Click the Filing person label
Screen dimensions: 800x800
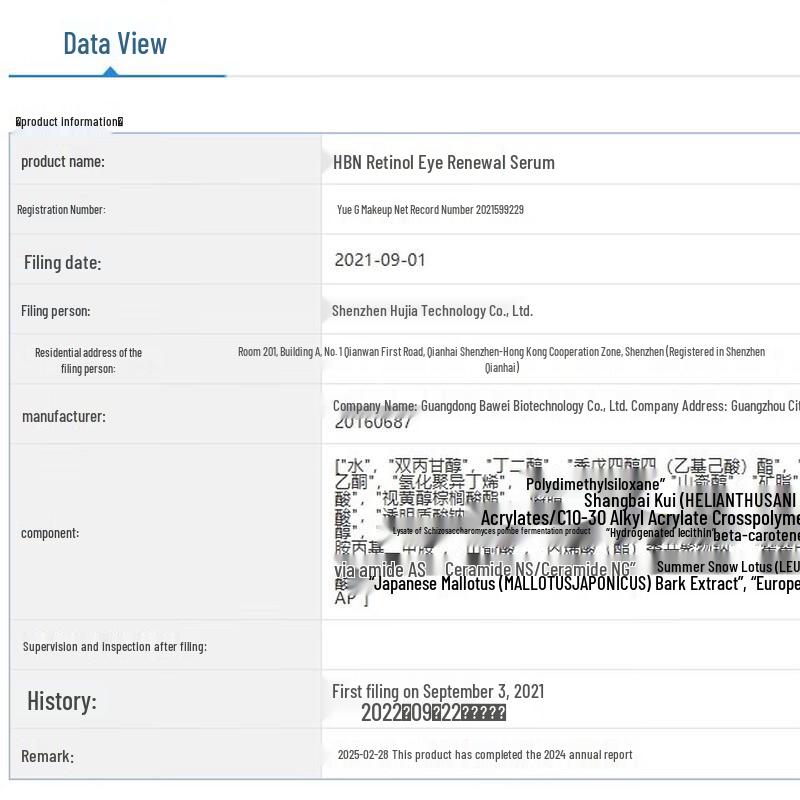pyautogui.click(x=55, y=311)
